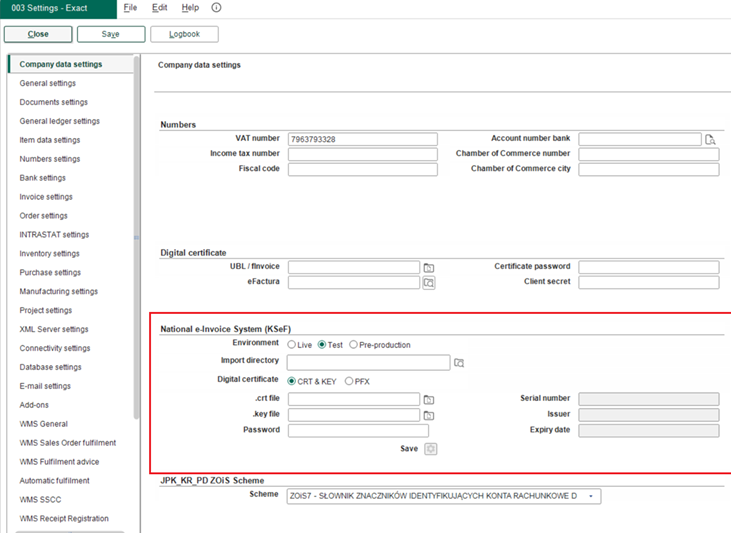
Task: Browse for UBL / fInvoice certificate file
Action: [x=428, y=268]
